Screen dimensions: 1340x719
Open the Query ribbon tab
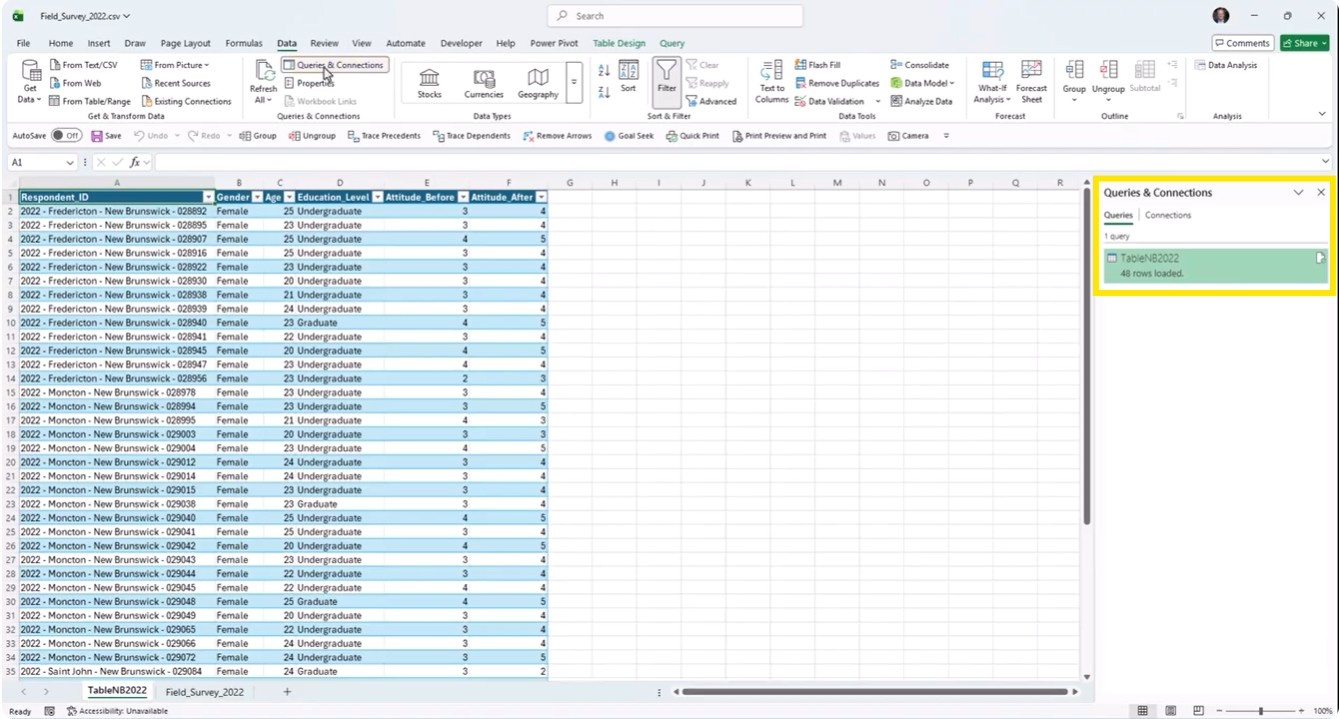(x=672, y=43)
